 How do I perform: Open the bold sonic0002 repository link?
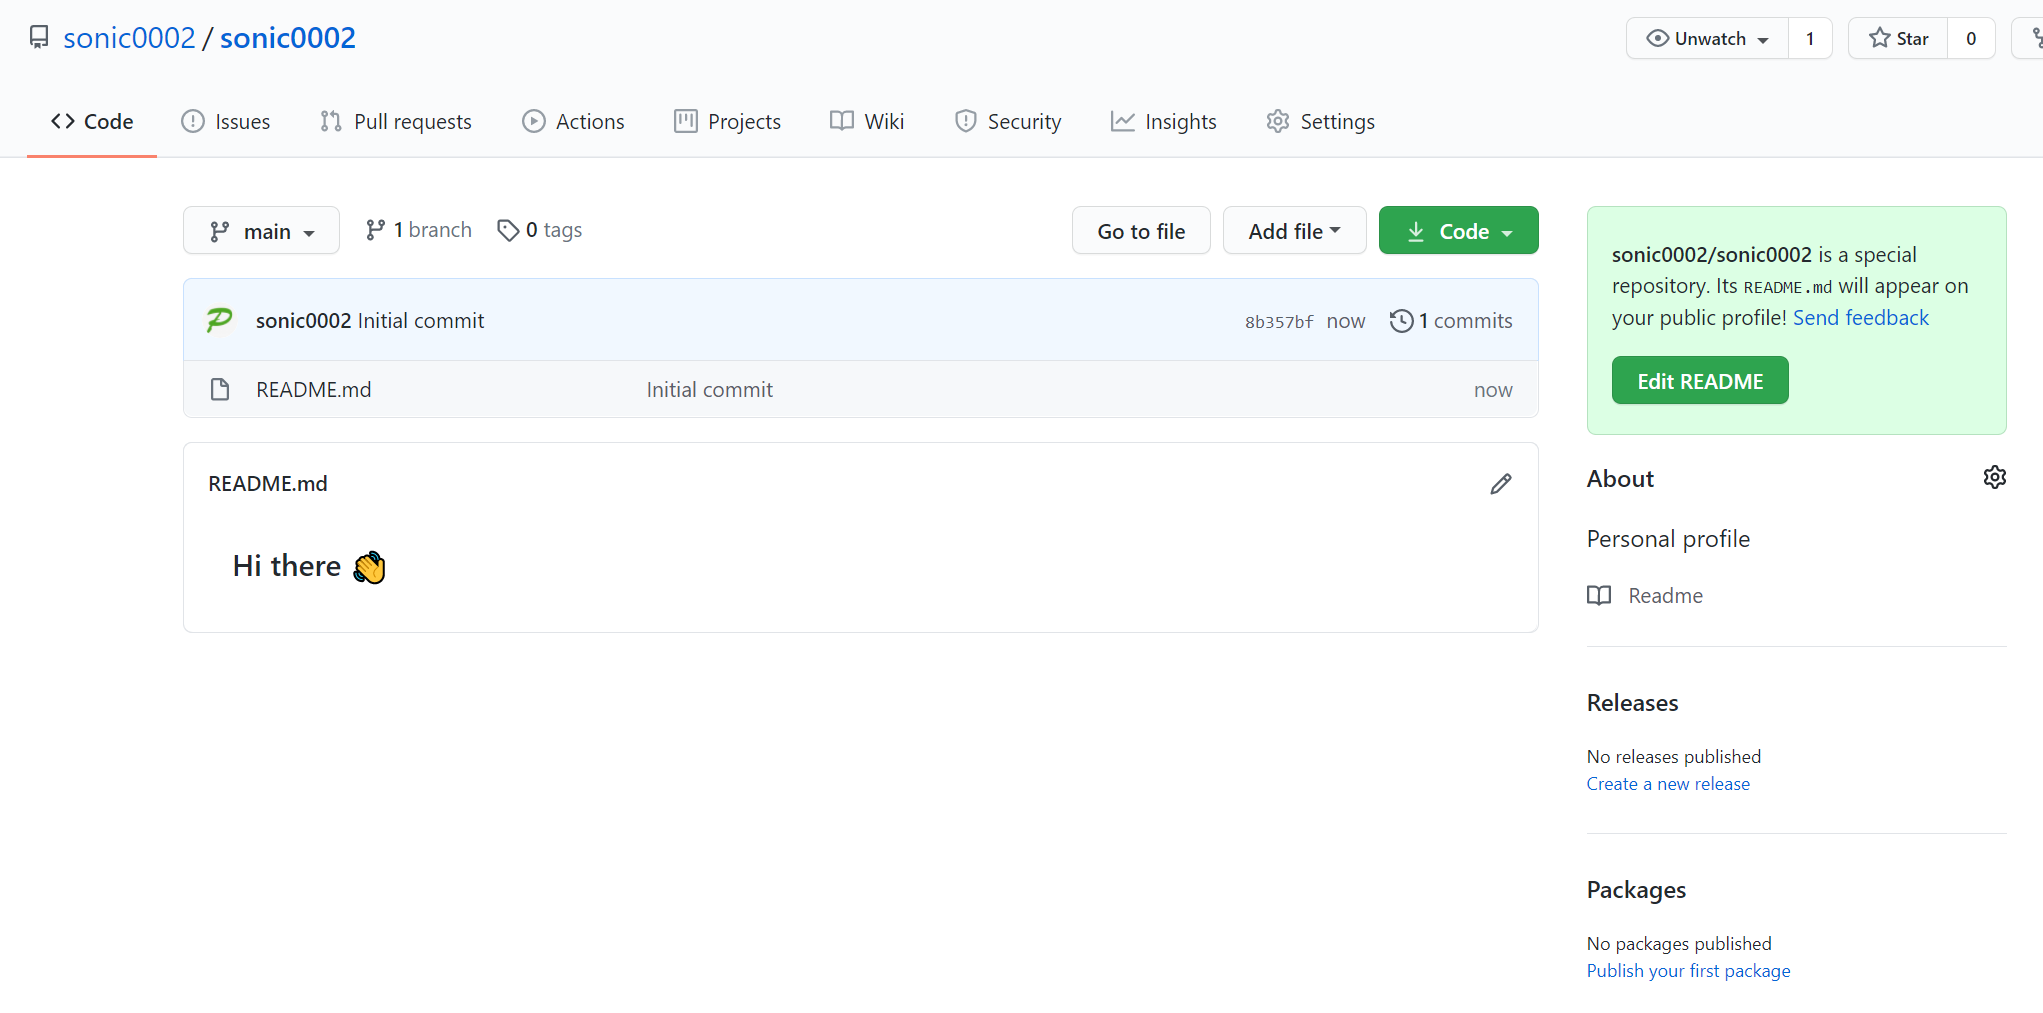click(288, 38)
